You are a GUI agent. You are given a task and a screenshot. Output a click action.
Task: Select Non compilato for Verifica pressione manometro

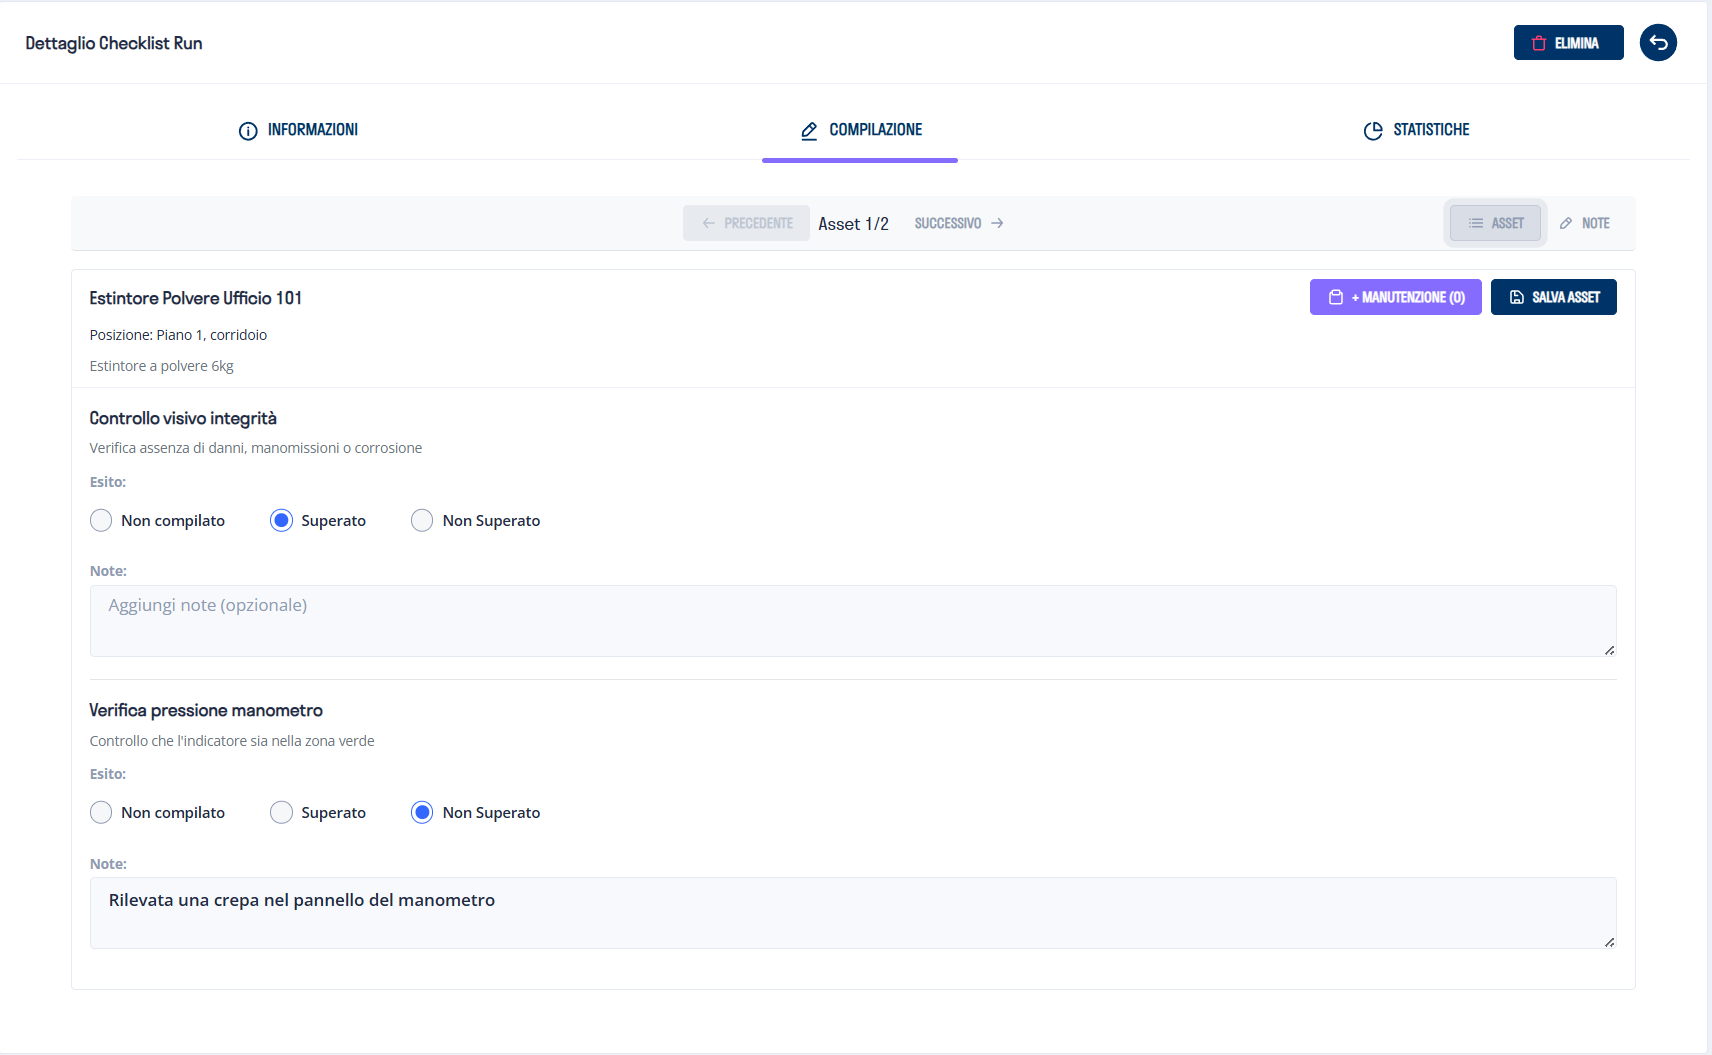coord(101,813)
